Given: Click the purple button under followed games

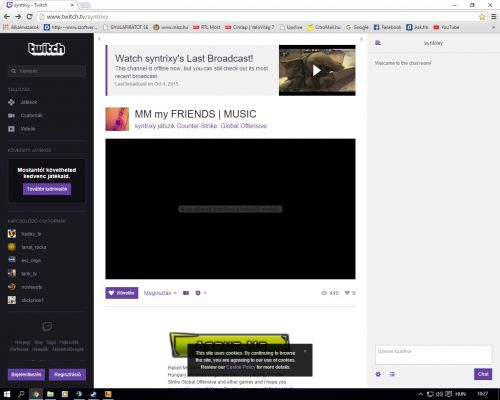Looking at the screenshot, I should pos(47,189).
